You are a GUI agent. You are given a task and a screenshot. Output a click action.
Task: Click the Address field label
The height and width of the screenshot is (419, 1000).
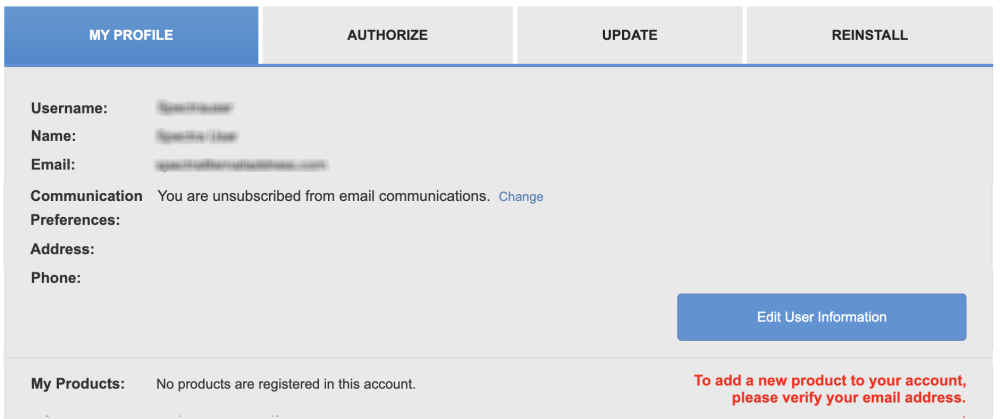pyautogui.click(x=62, y=249)
